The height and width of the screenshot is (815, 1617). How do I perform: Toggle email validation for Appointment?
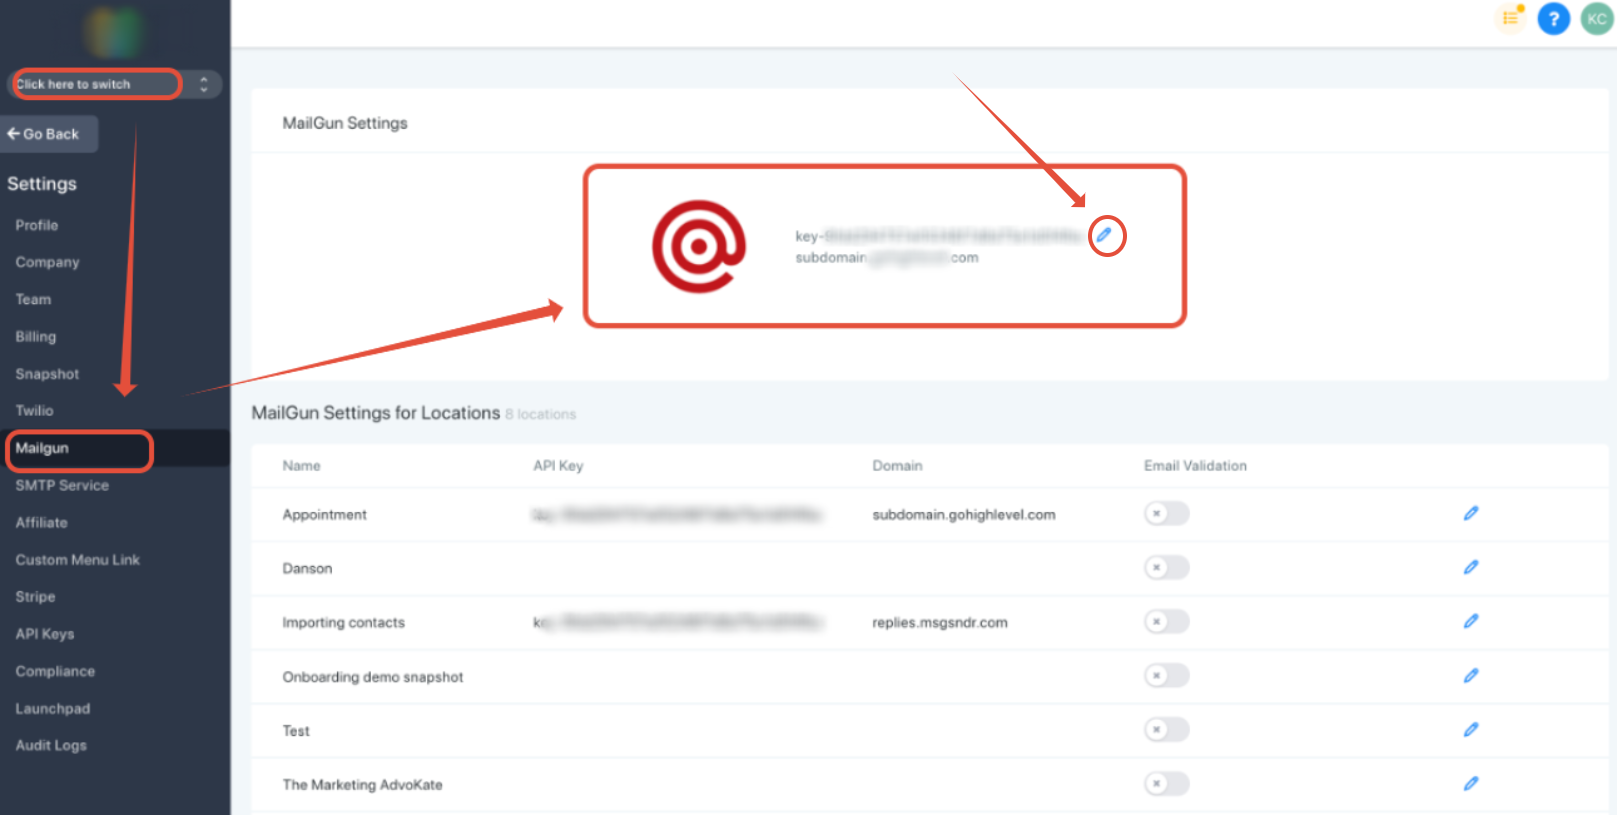(x=1166, y=514)
